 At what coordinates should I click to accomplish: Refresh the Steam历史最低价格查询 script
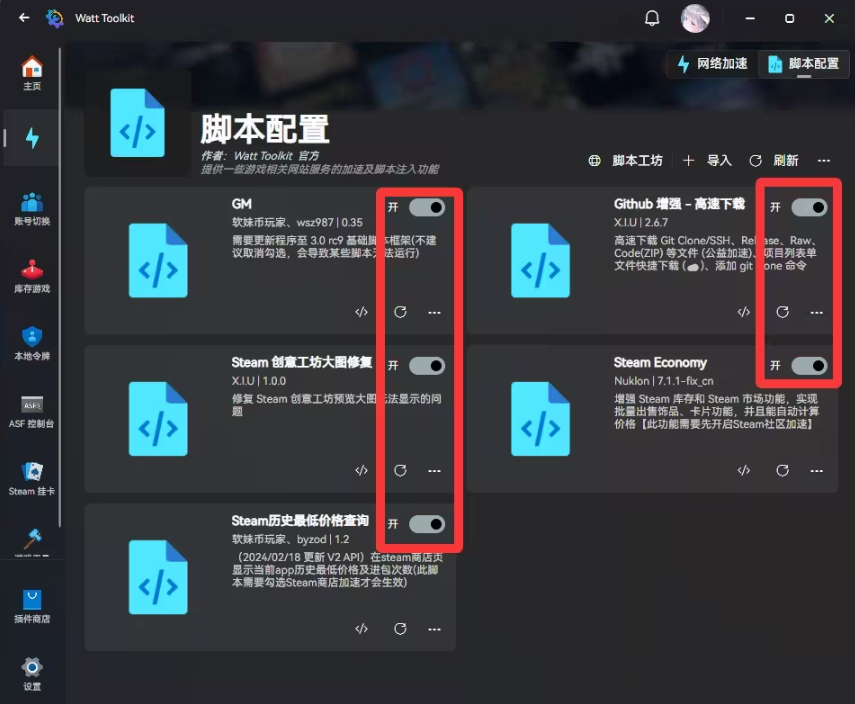400,629
